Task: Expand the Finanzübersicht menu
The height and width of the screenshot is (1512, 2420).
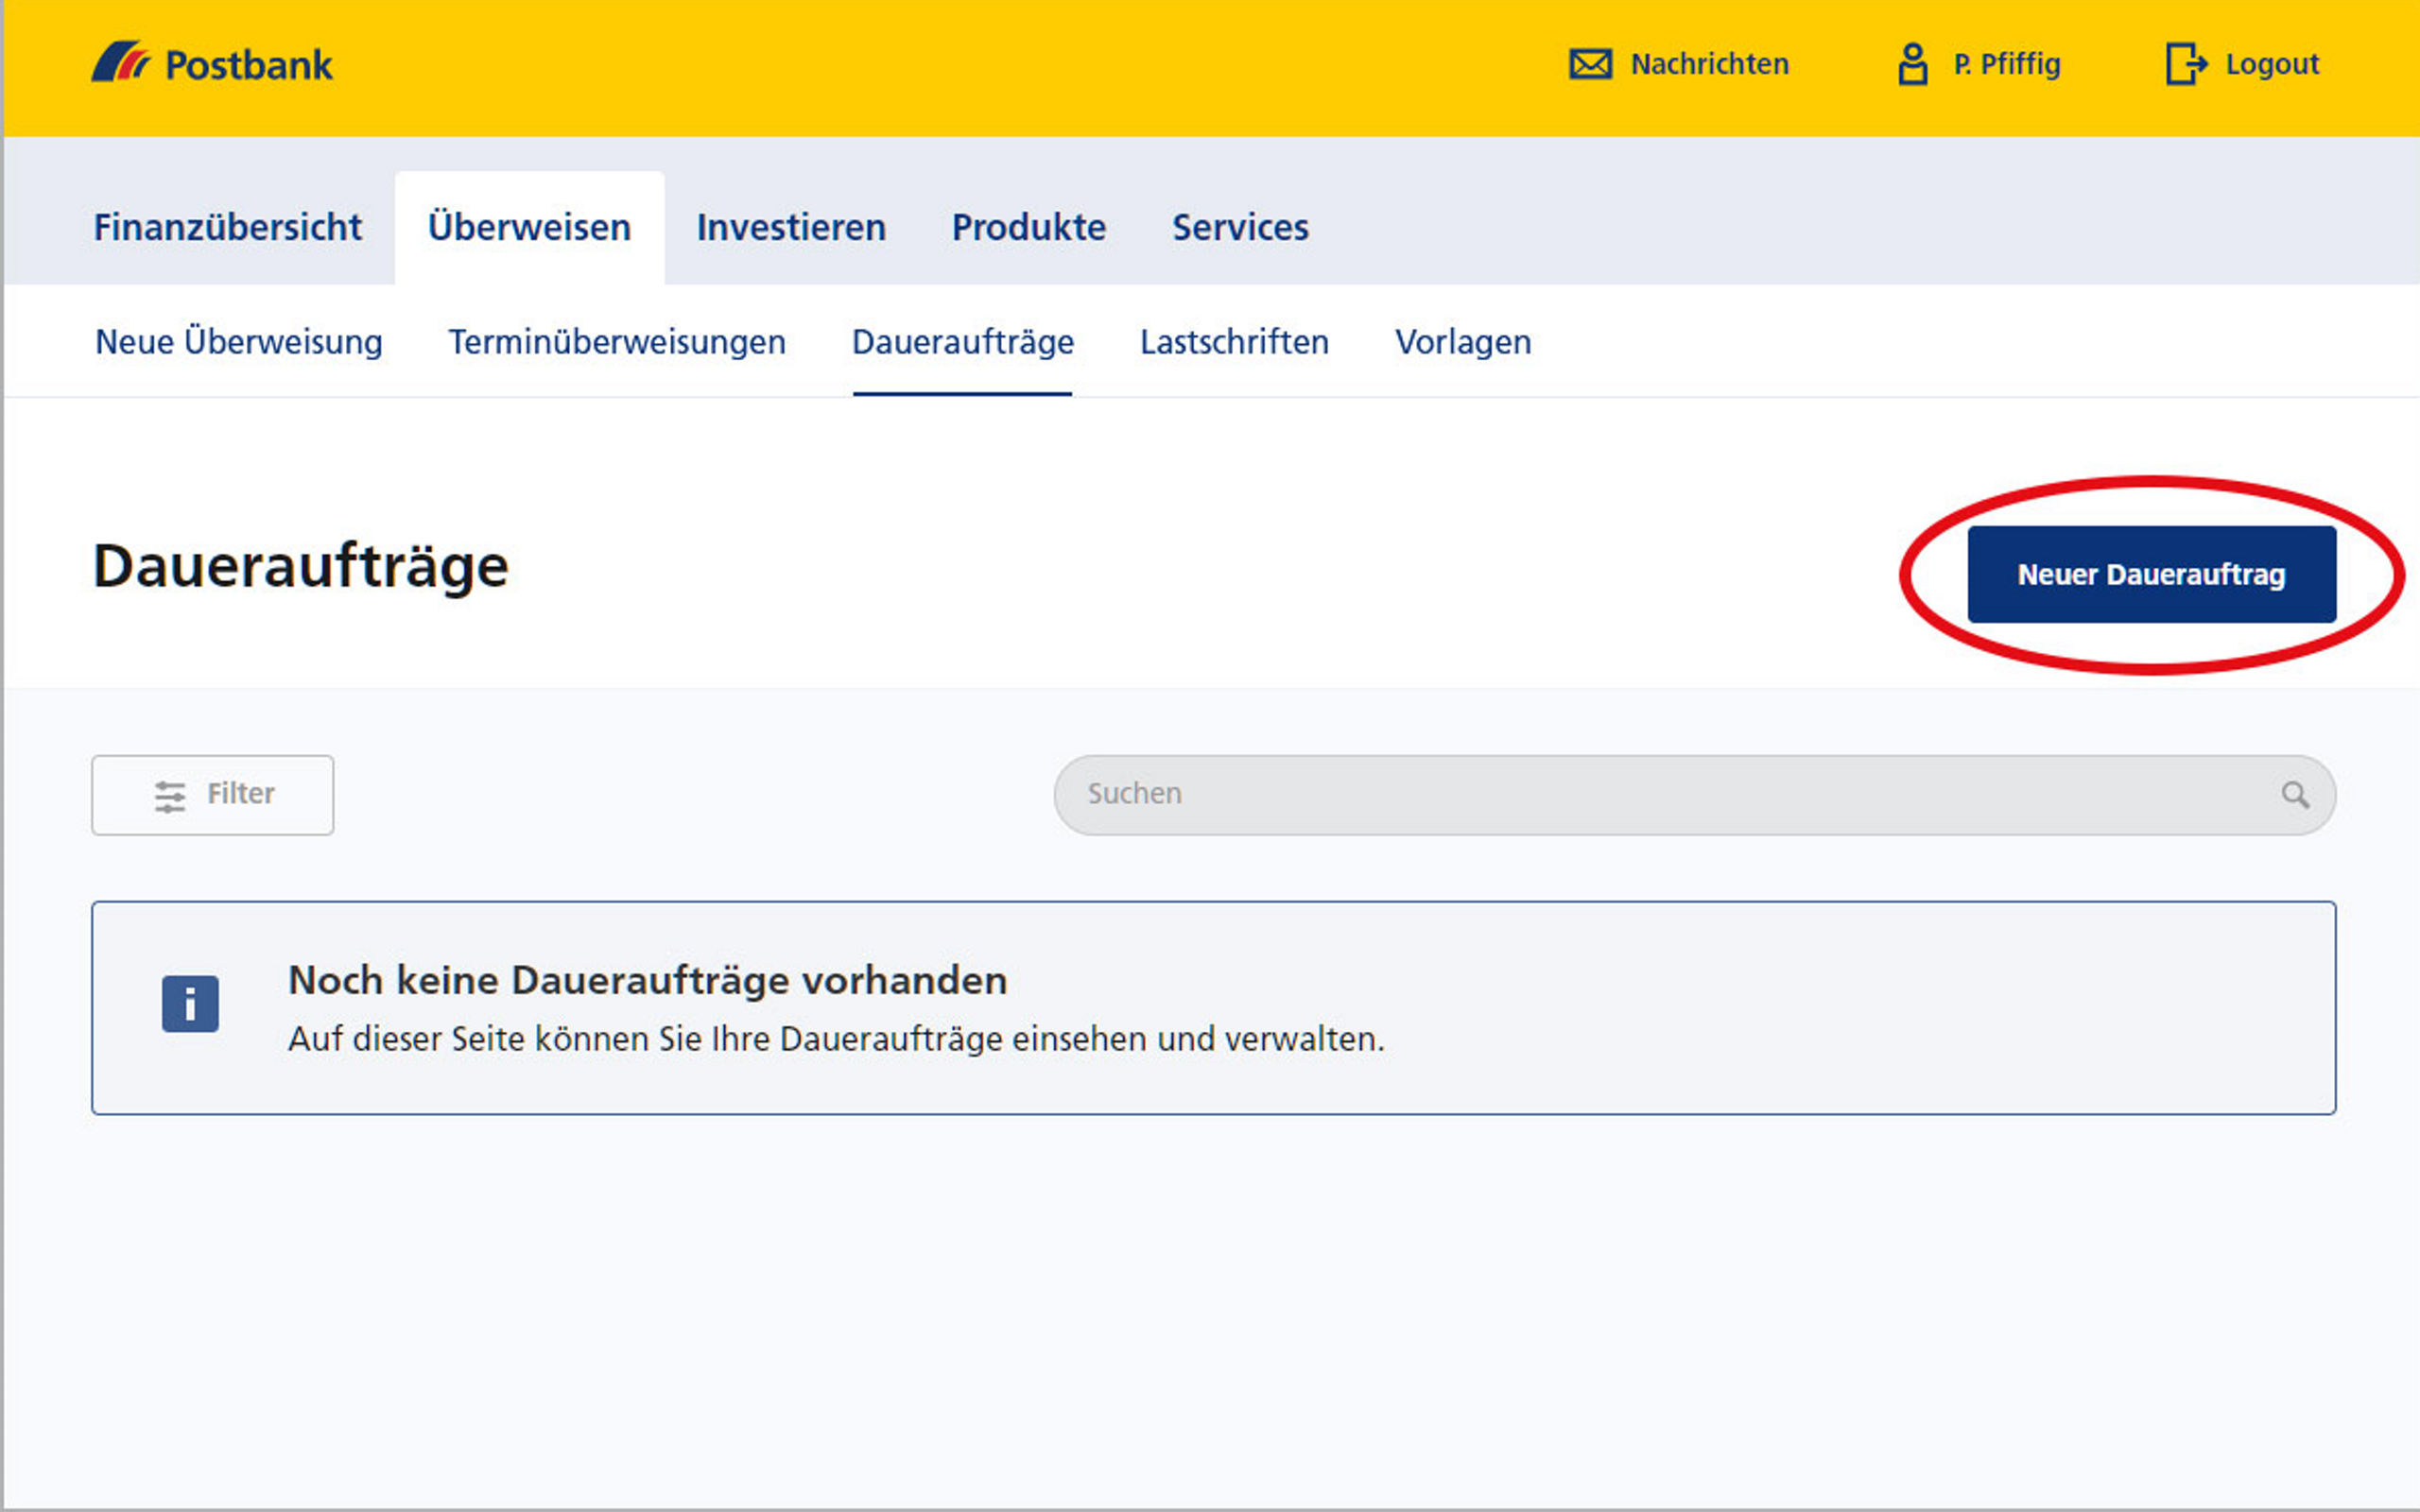Action: tap(227, 227)
